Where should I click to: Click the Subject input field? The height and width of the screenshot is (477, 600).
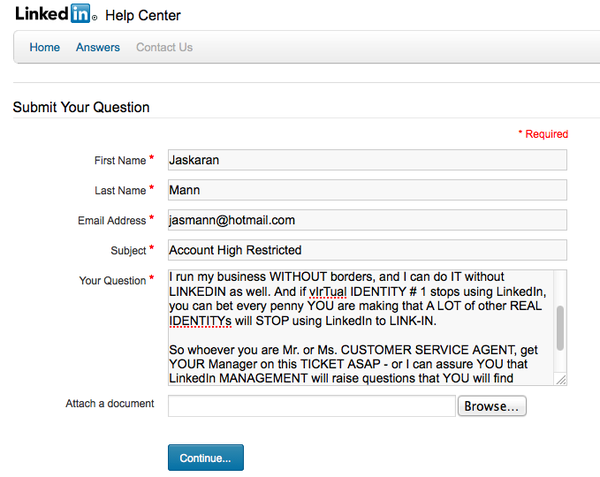[x=367, y=250]
